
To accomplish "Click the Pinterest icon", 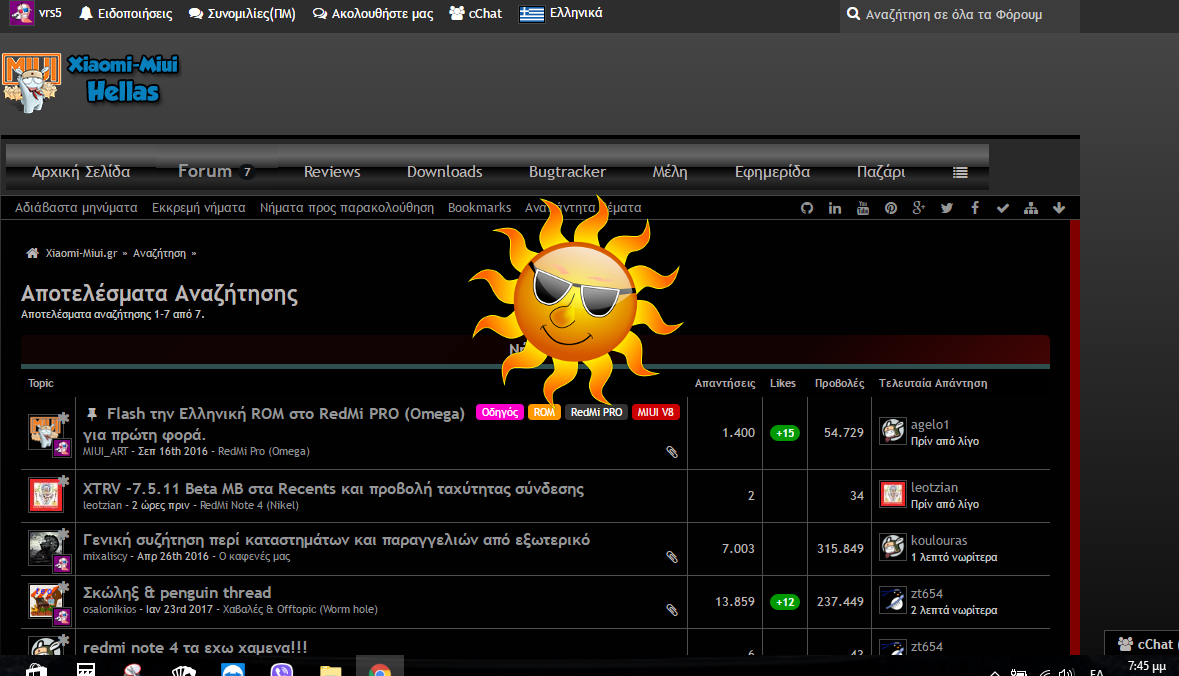I will [x=891, y=208].
